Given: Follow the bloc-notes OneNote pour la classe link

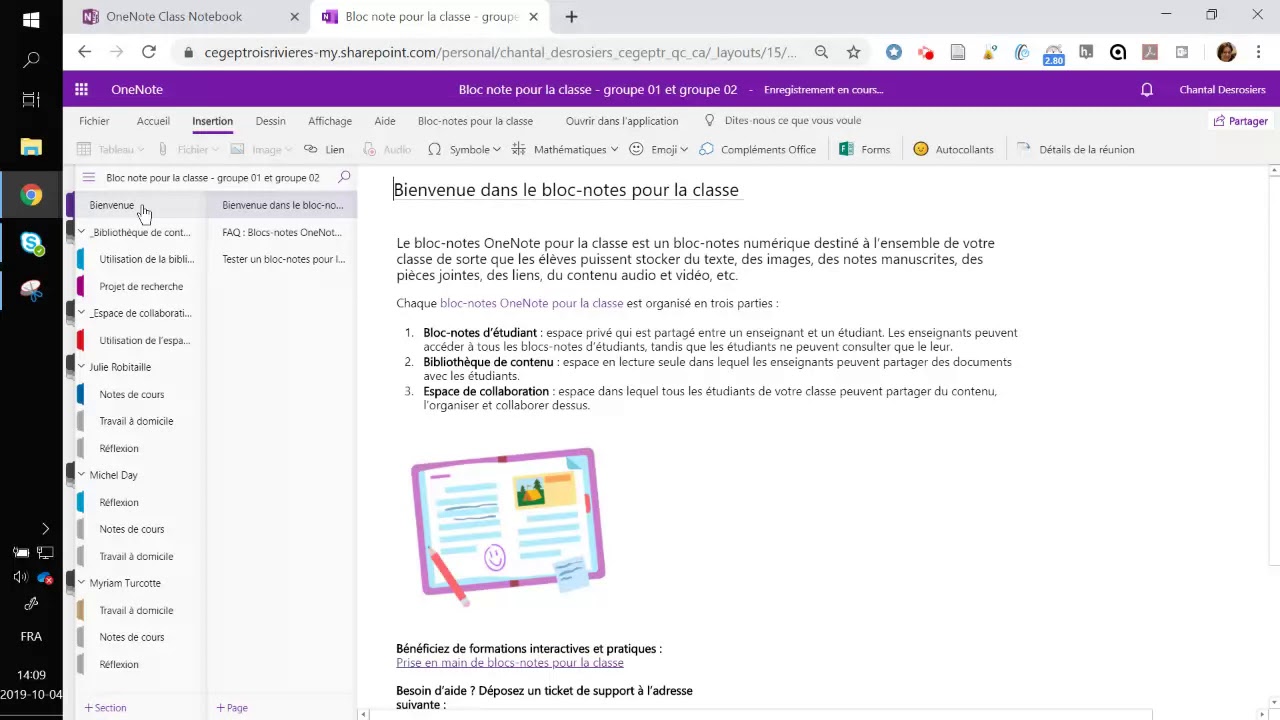Looking at the screenshot, I should coord(531,303).
